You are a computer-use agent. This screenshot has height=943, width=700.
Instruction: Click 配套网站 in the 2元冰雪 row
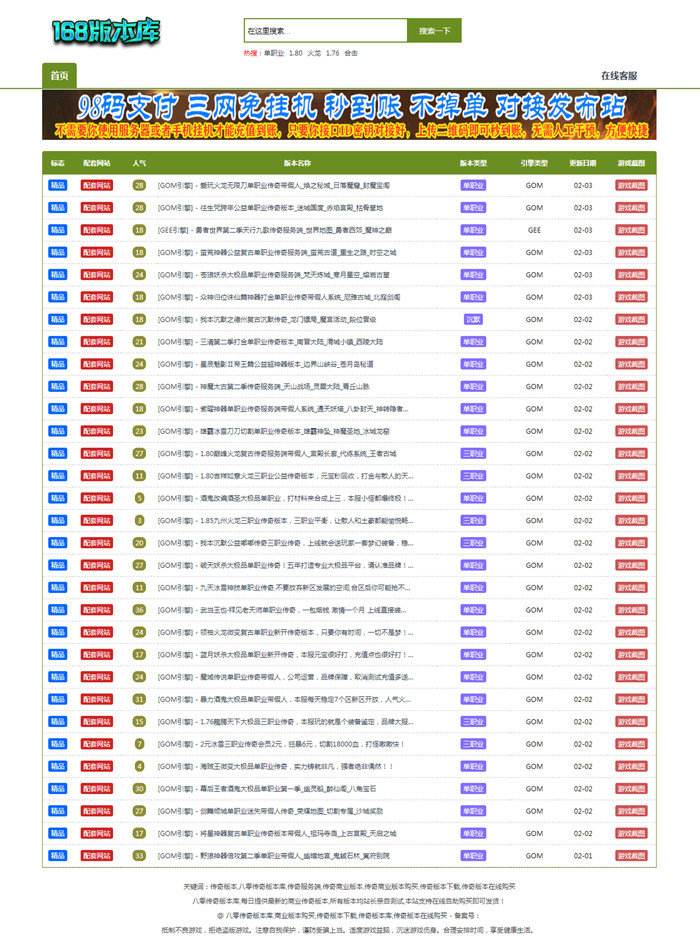(97, 744)
